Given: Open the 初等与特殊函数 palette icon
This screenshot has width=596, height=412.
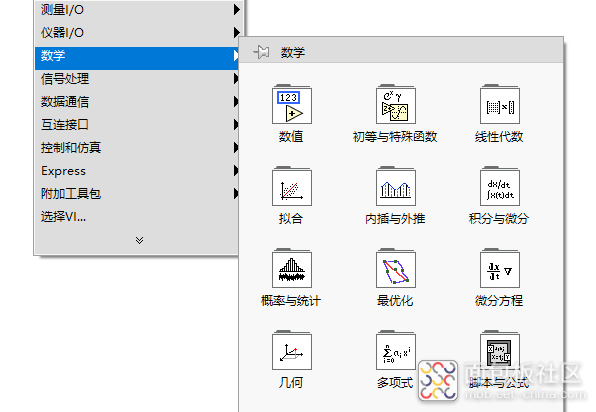Looking at the screenshot, I should [x=396, y=104].
